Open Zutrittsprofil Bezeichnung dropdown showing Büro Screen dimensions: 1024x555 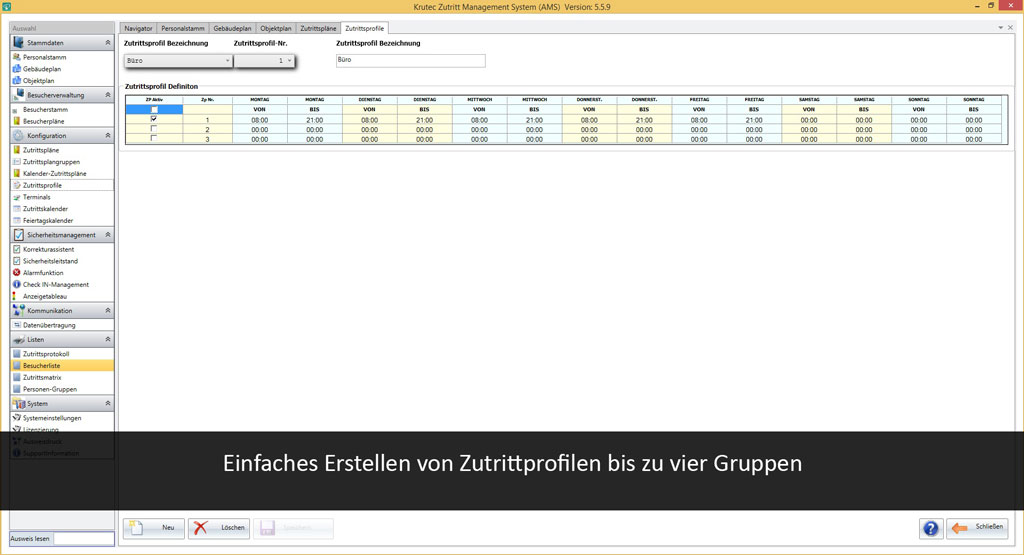[178, 61]
